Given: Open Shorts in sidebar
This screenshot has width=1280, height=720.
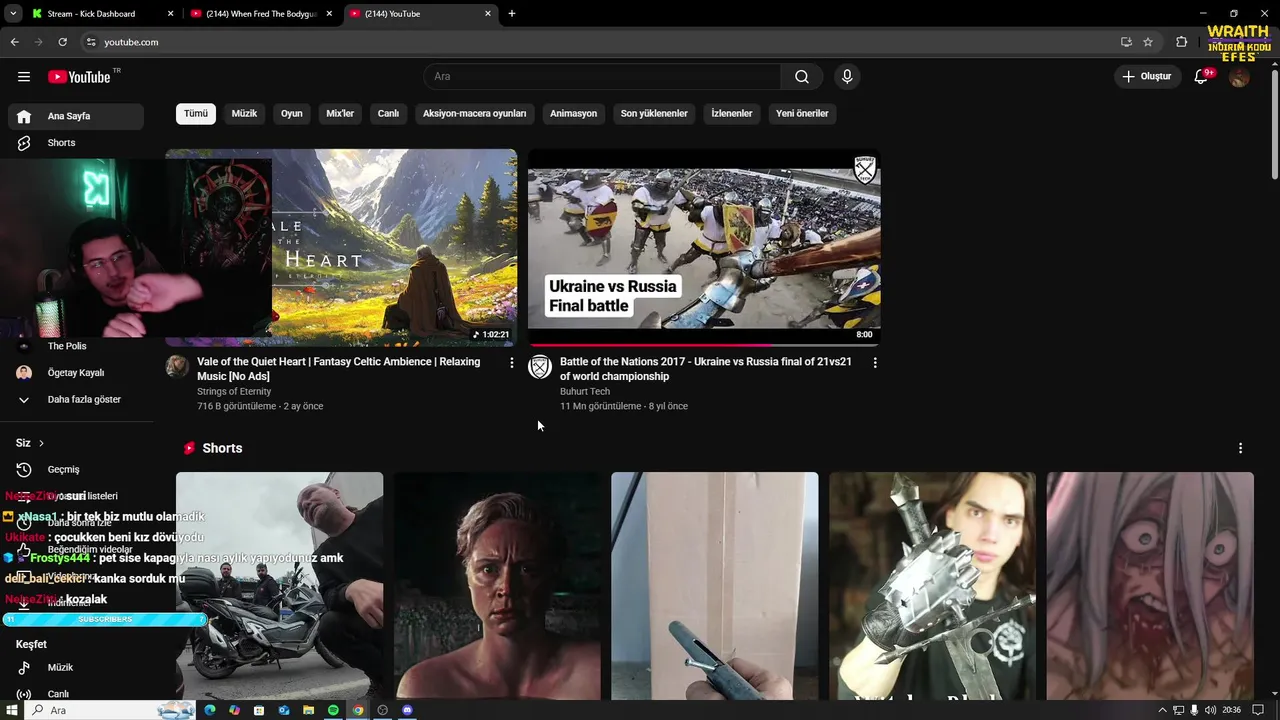Looking at the screenshot, I should [x=76, y=143].
